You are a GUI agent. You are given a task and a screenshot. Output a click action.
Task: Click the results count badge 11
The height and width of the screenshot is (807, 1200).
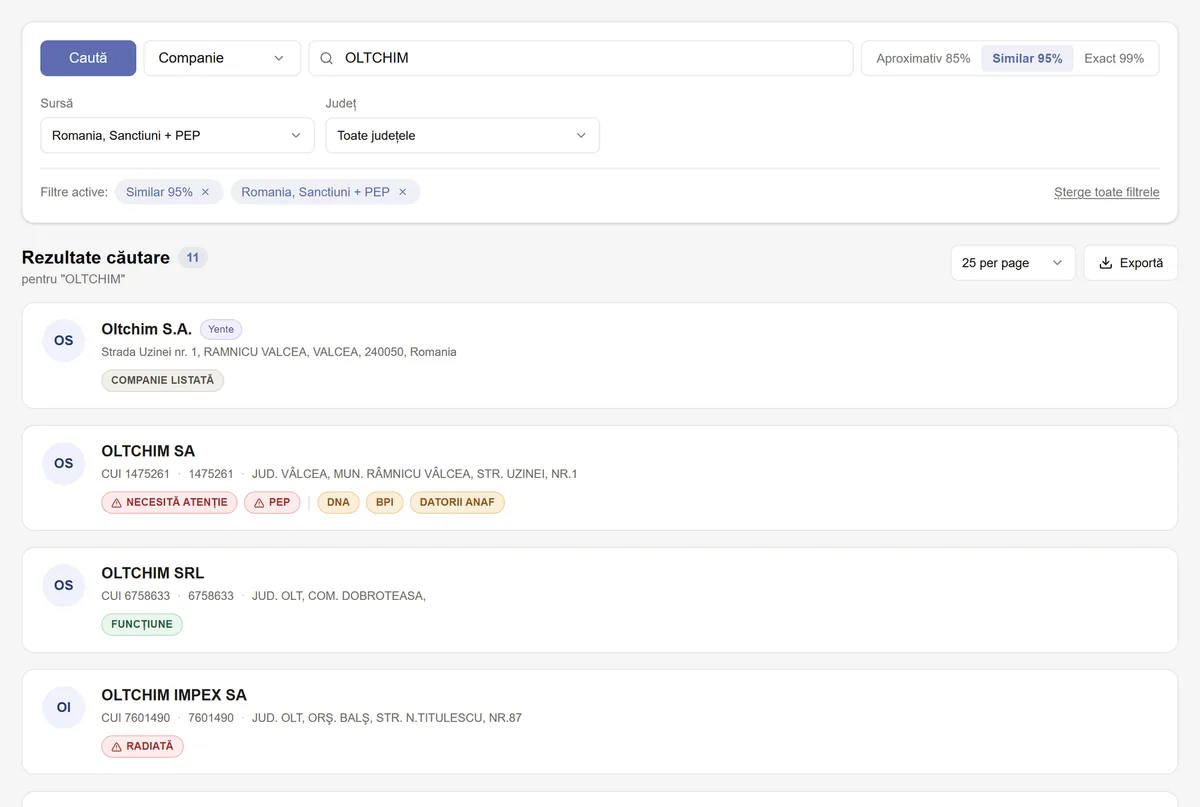(193, 258)
